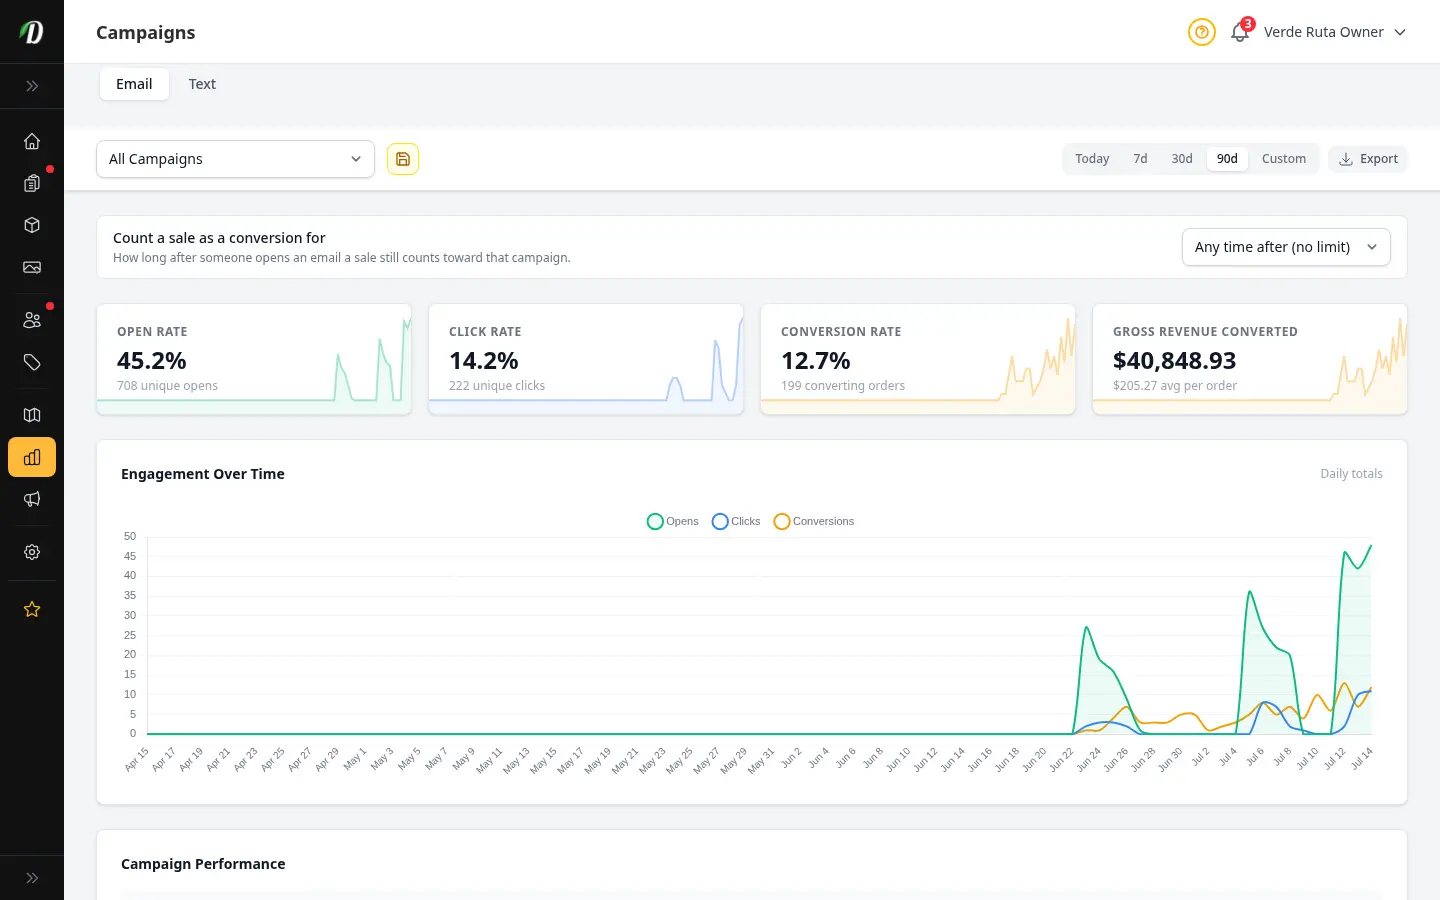Select the Today date range

pos(1092,159)
